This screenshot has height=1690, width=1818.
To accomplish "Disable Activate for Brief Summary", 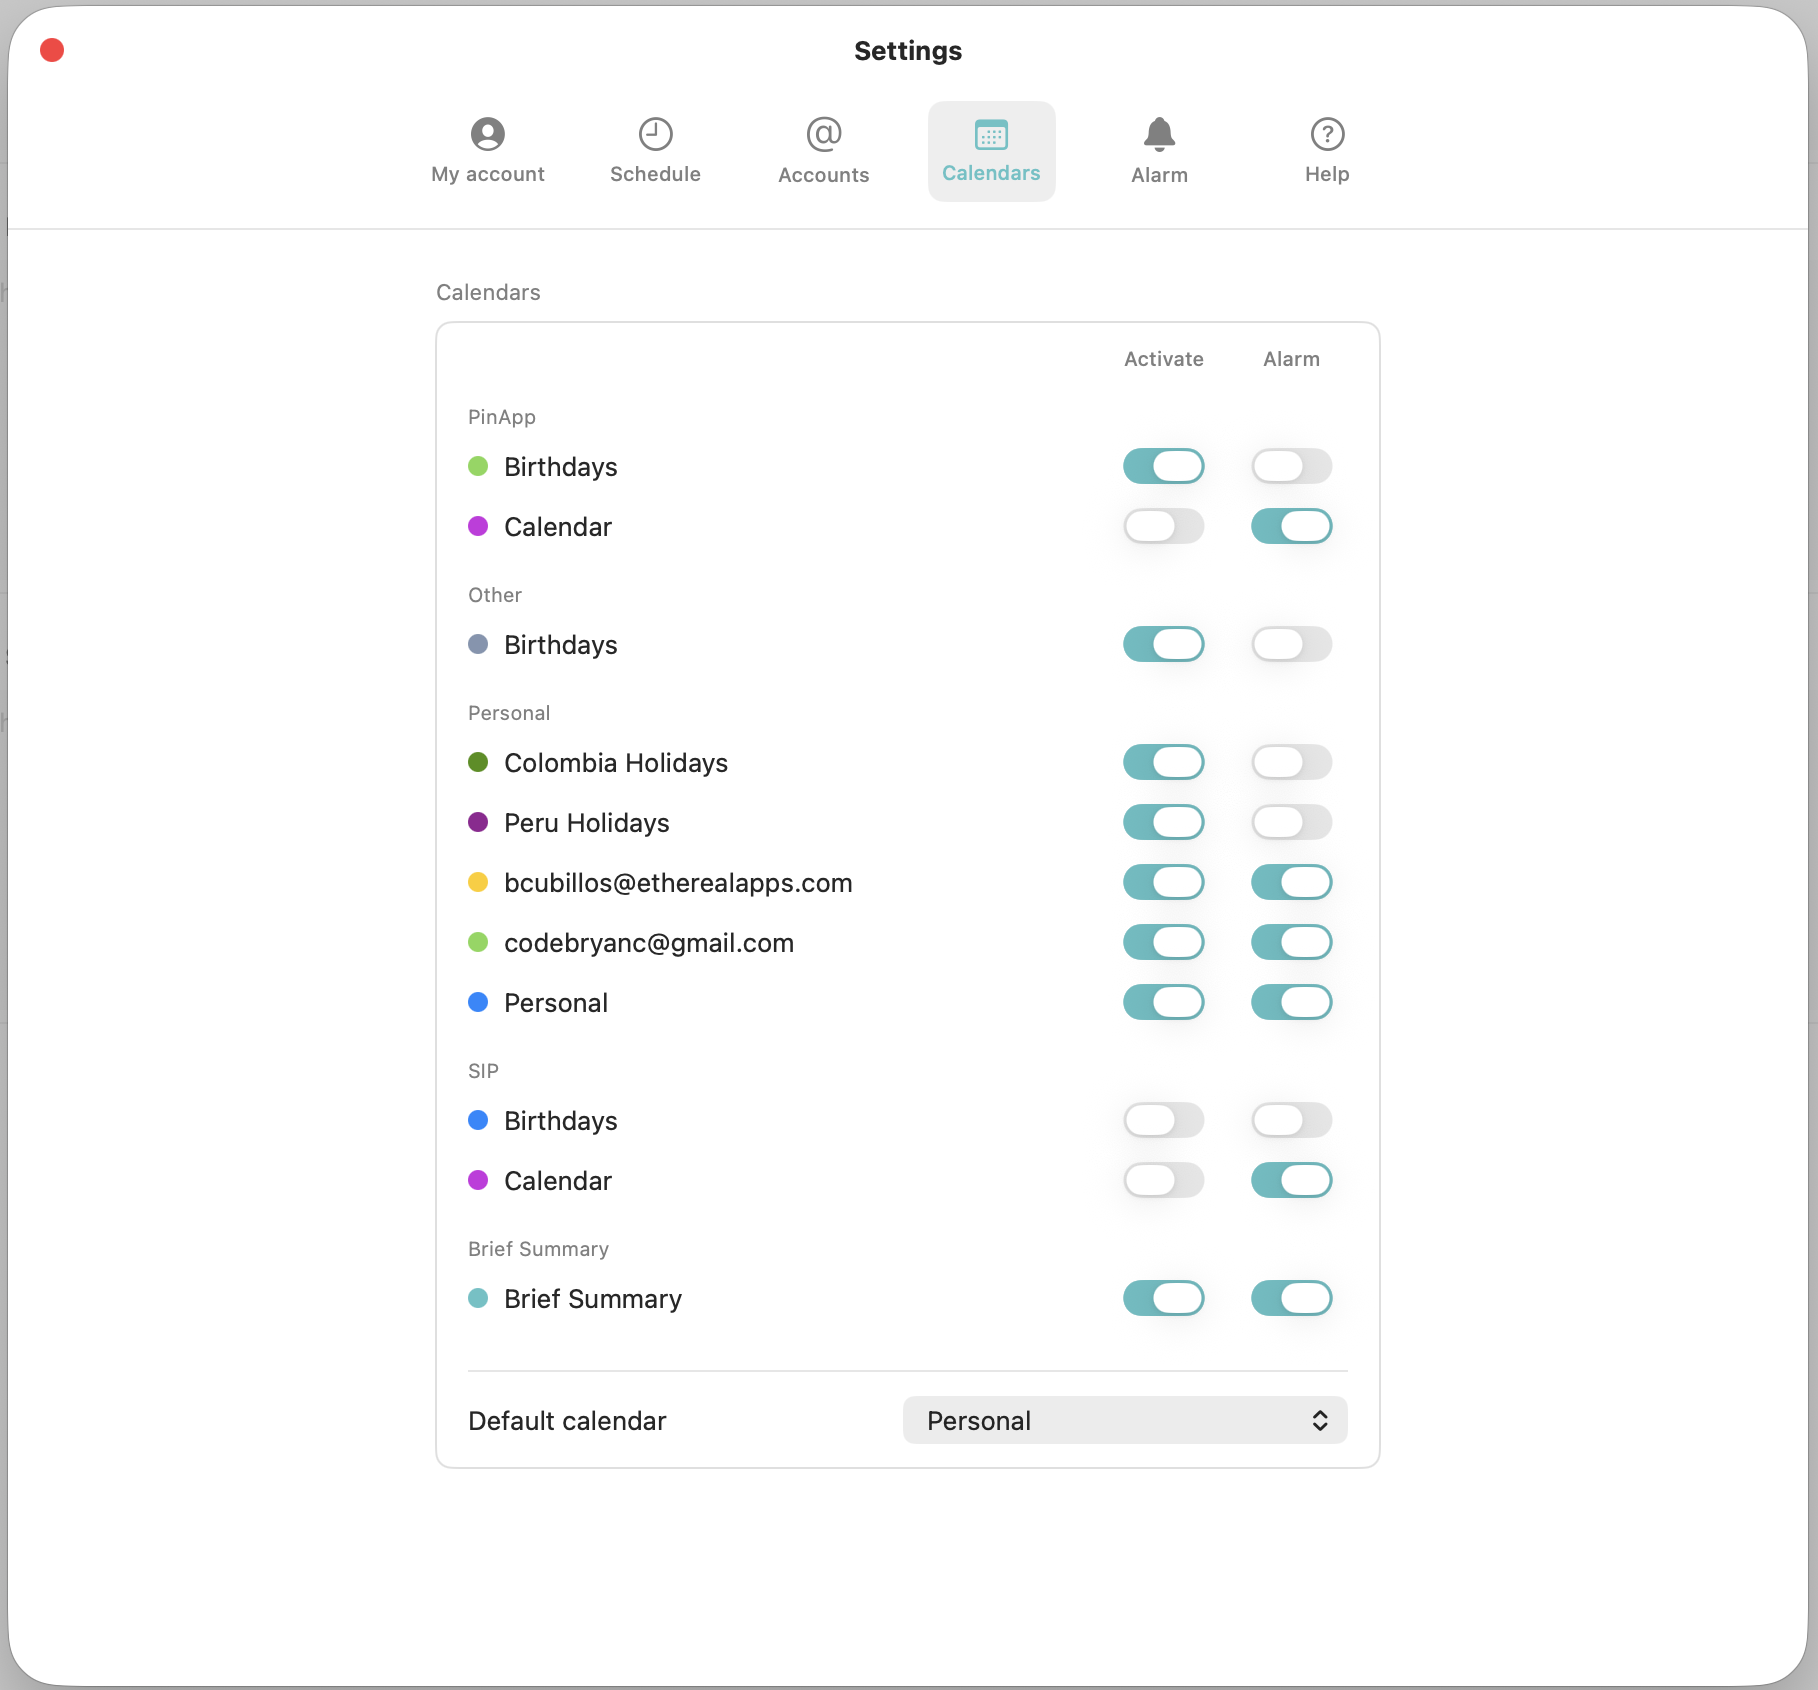I will pyautogui.click(x=1164, y=1298).
